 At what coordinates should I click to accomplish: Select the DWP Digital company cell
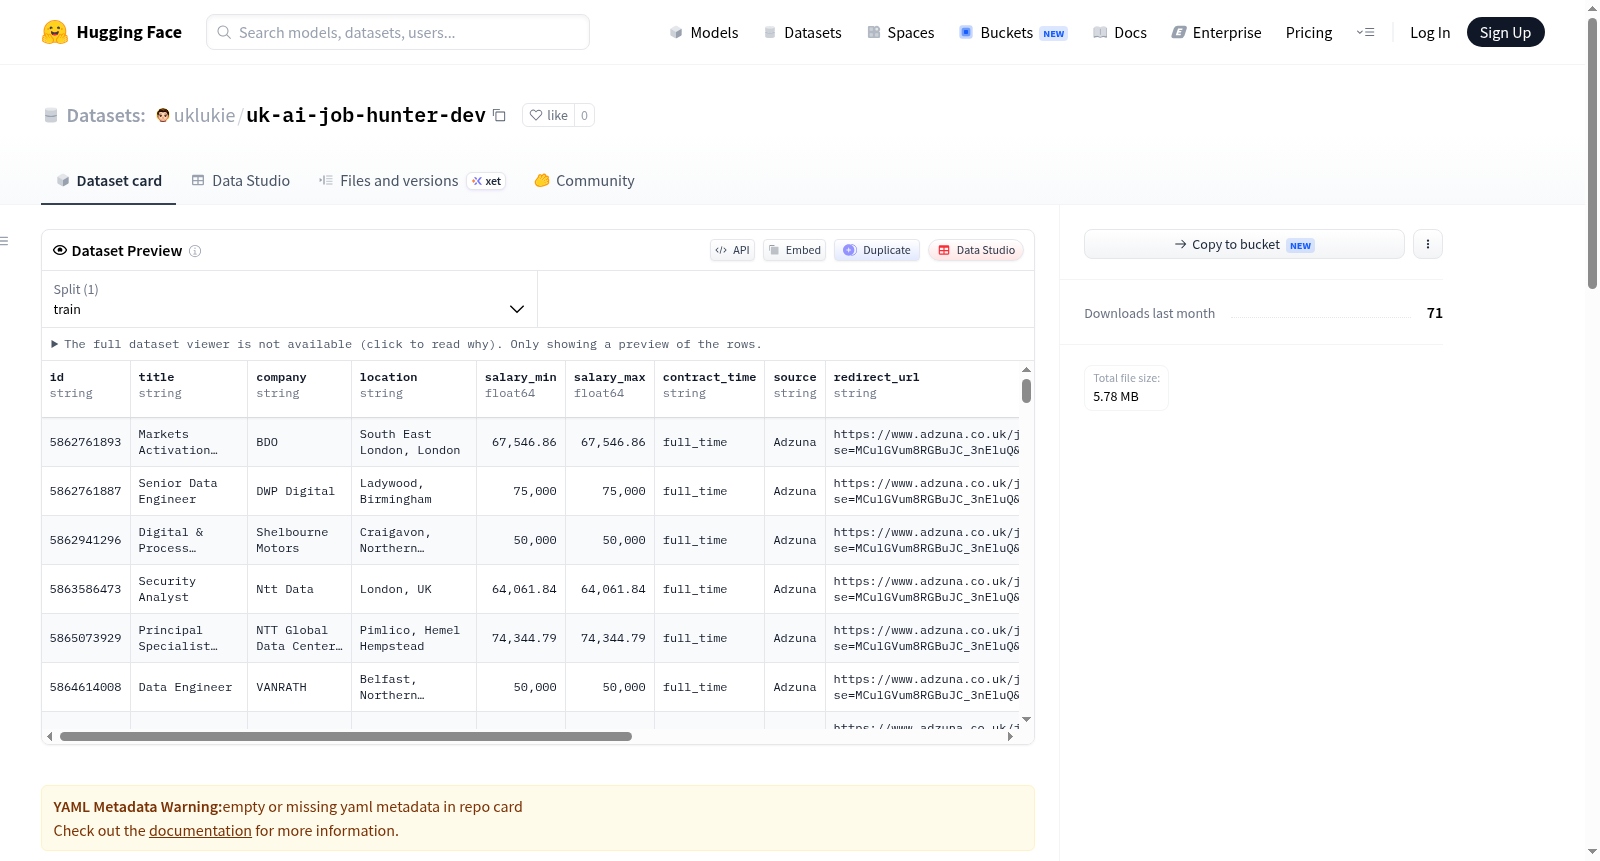coord(300,491)
